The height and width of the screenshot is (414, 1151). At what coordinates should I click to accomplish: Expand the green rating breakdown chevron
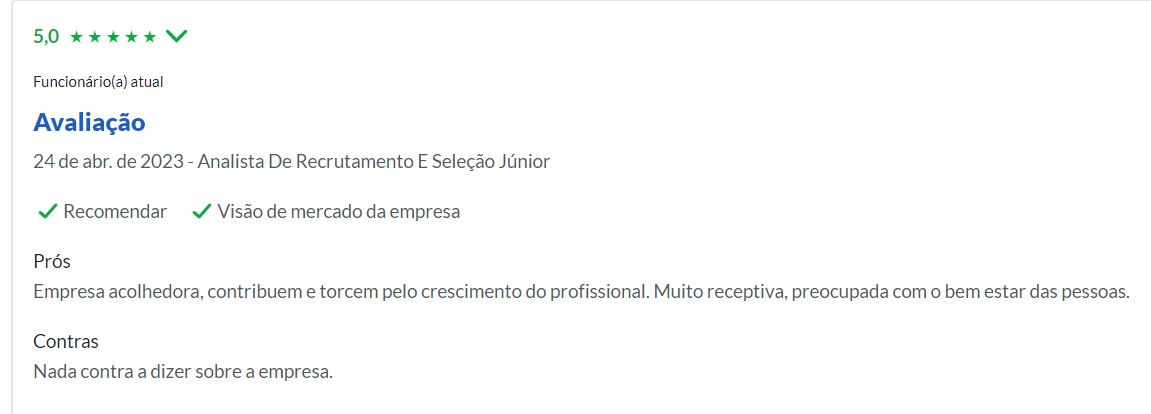pos(177,36)
